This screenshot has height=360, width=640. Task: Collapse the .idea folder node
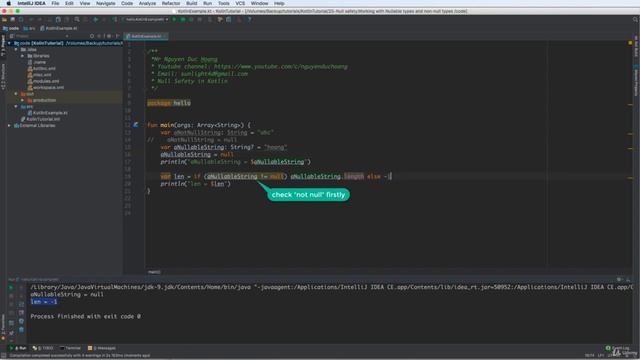[x=16, y=49]
